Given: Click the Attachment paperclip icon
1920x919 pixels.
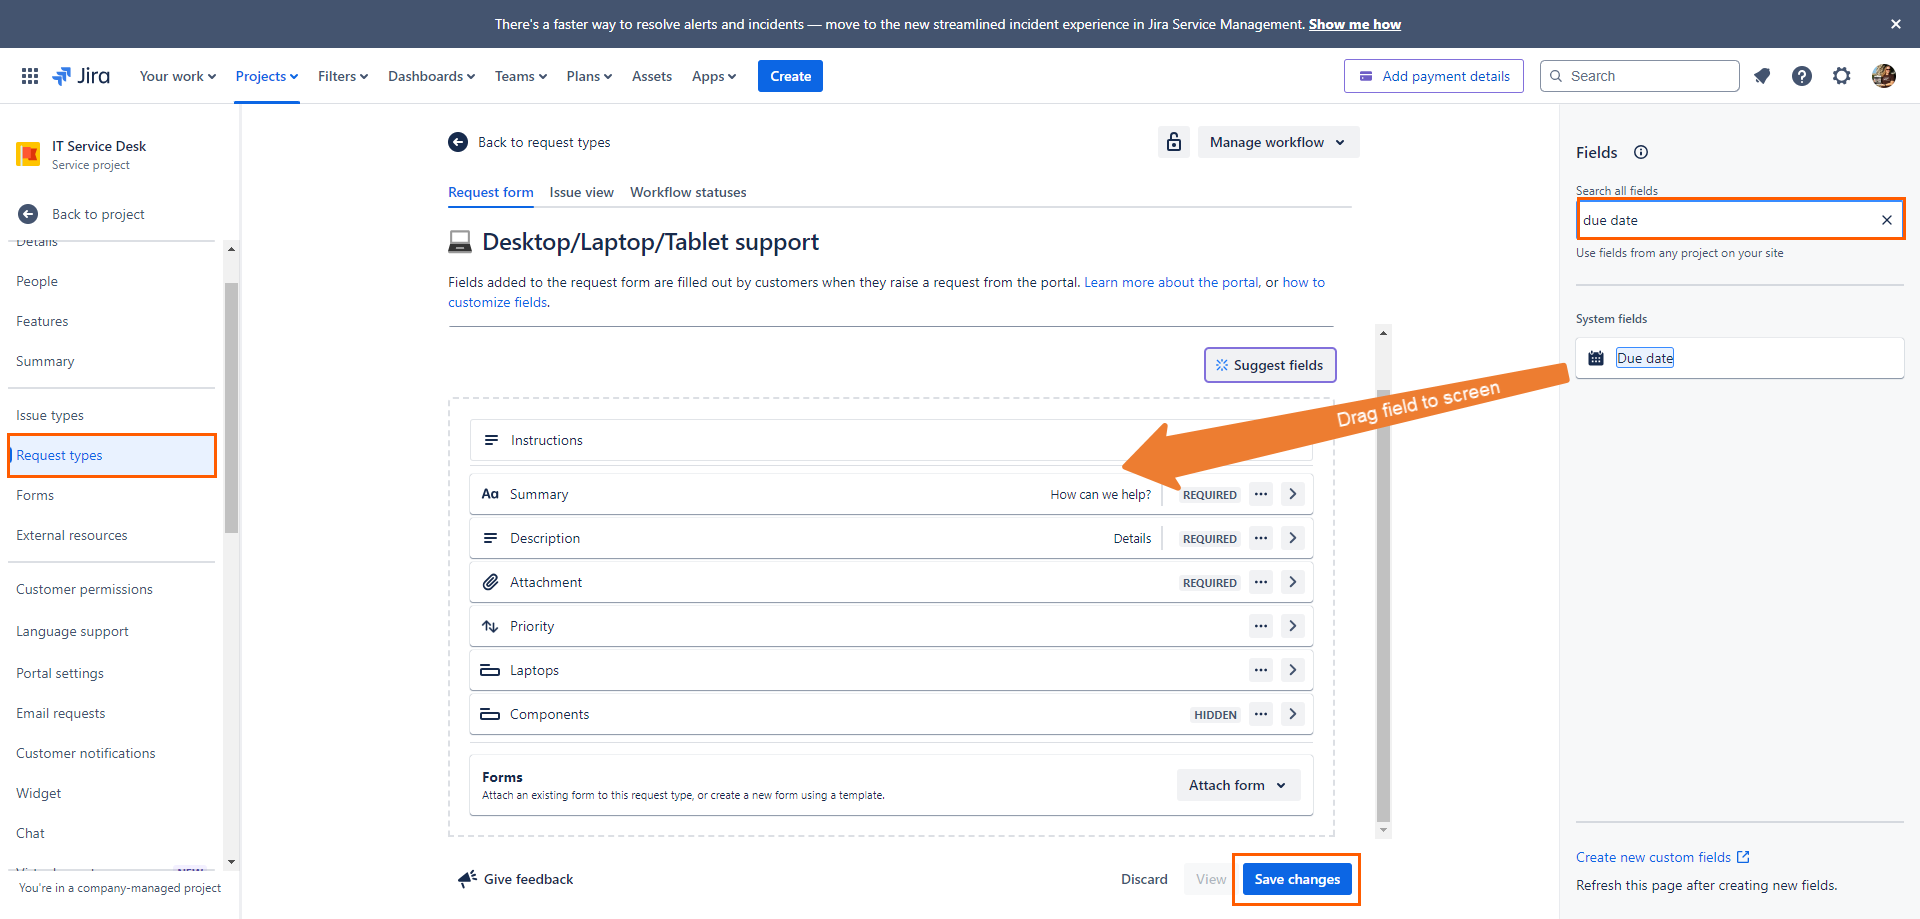Looking at the screenshot, I should coord(491,581).
